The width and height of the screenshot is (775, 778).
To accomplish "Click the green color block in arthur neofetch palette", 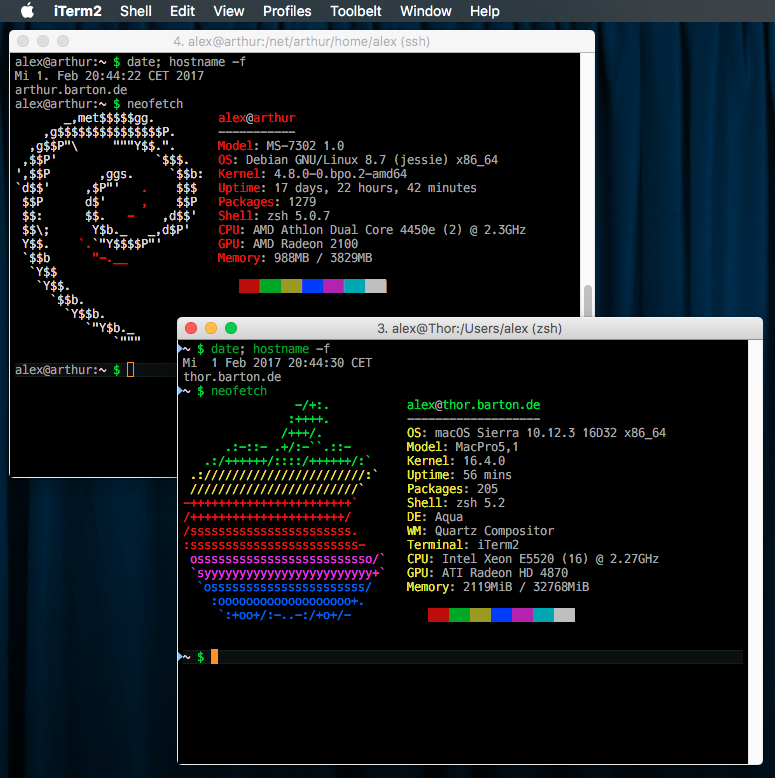I will click(x=270, y=286).
